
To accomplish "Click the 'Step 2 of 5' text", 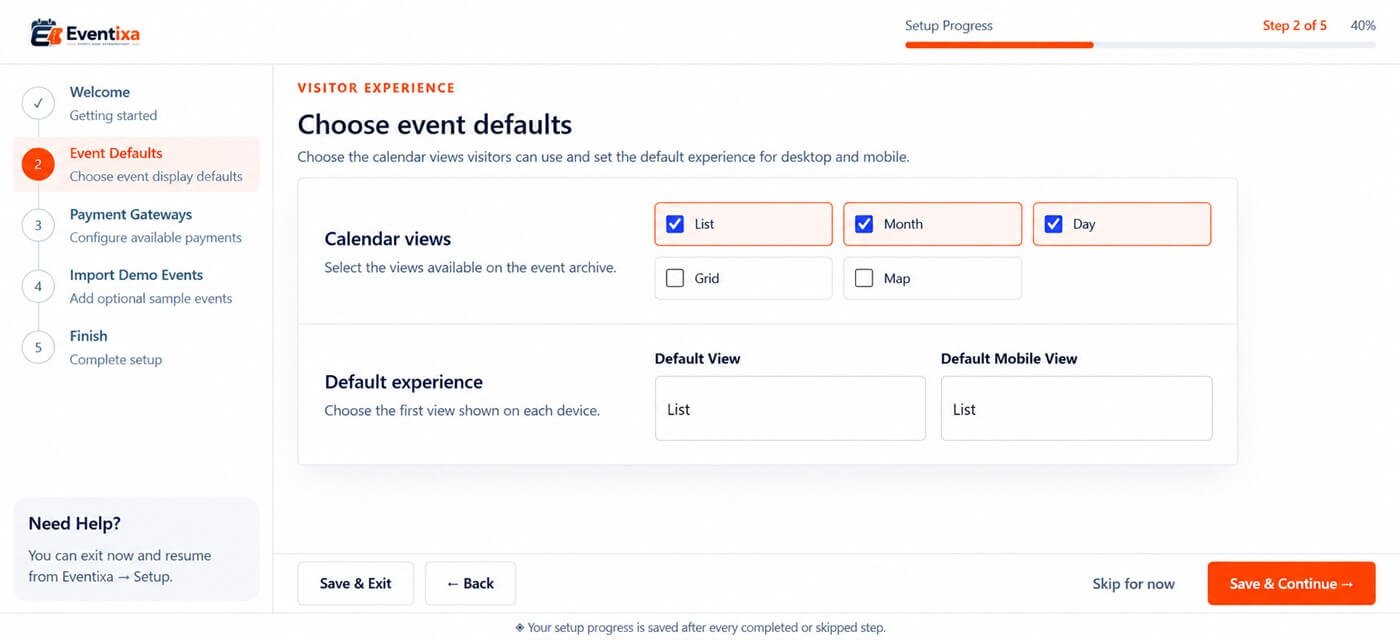I will pyautogui.click(x=1295, y=26).
